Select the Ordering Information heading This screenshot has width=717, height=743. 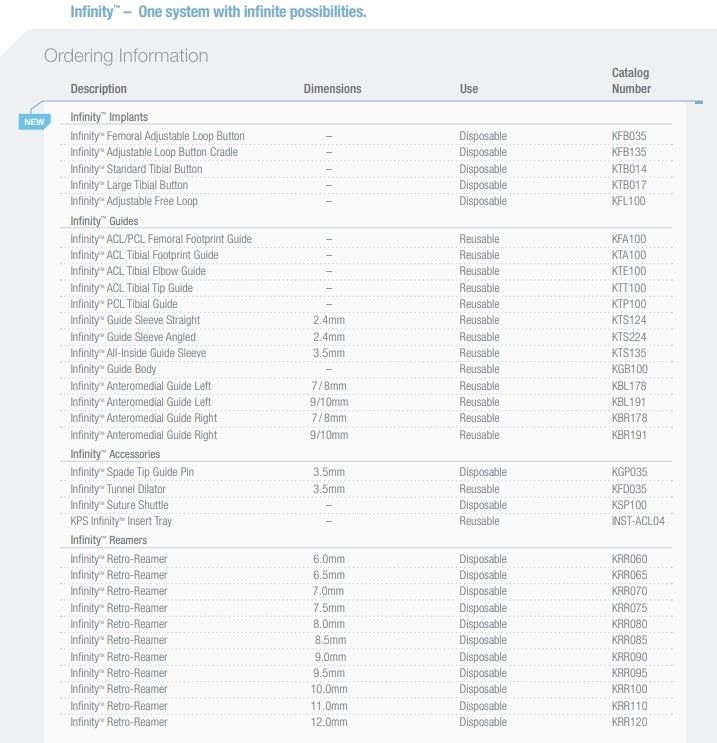click(x=126, y=56)
